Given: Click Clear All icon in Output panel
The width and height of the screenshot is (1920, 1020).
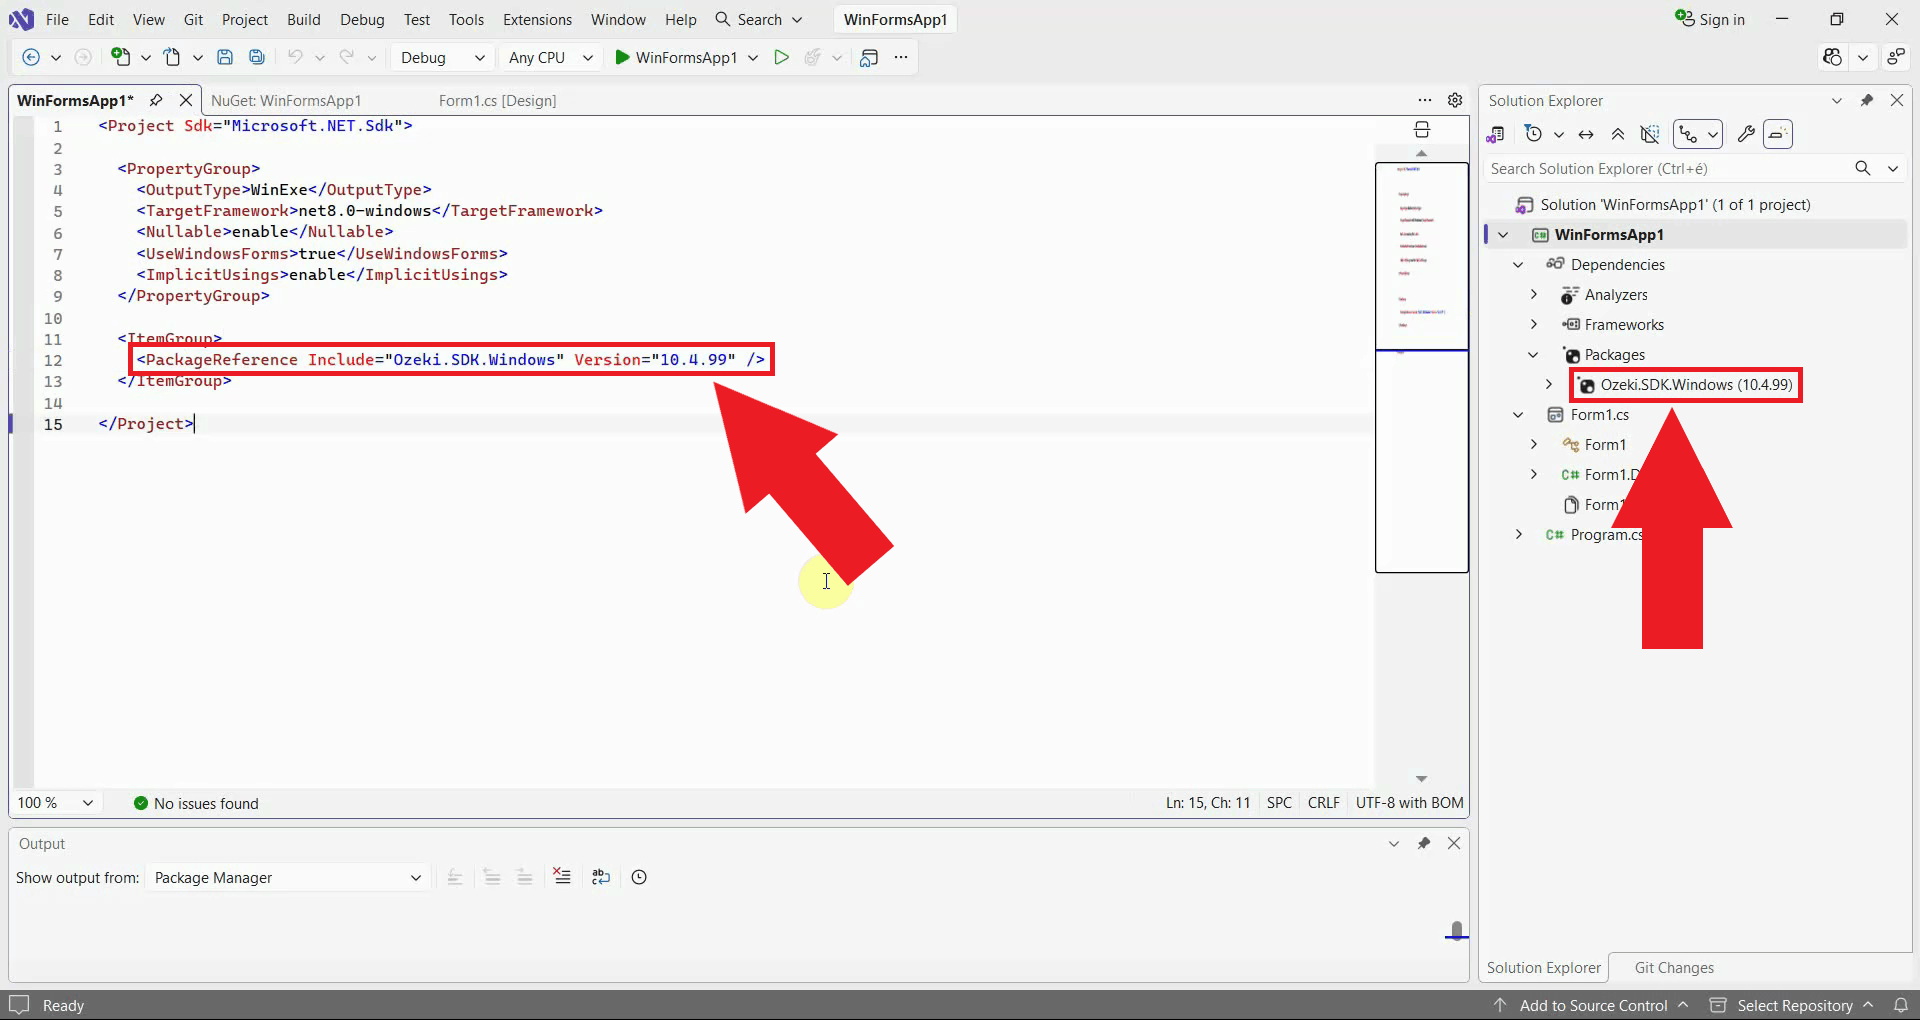Looking at the screenshot, I should [x=562, y=877].
